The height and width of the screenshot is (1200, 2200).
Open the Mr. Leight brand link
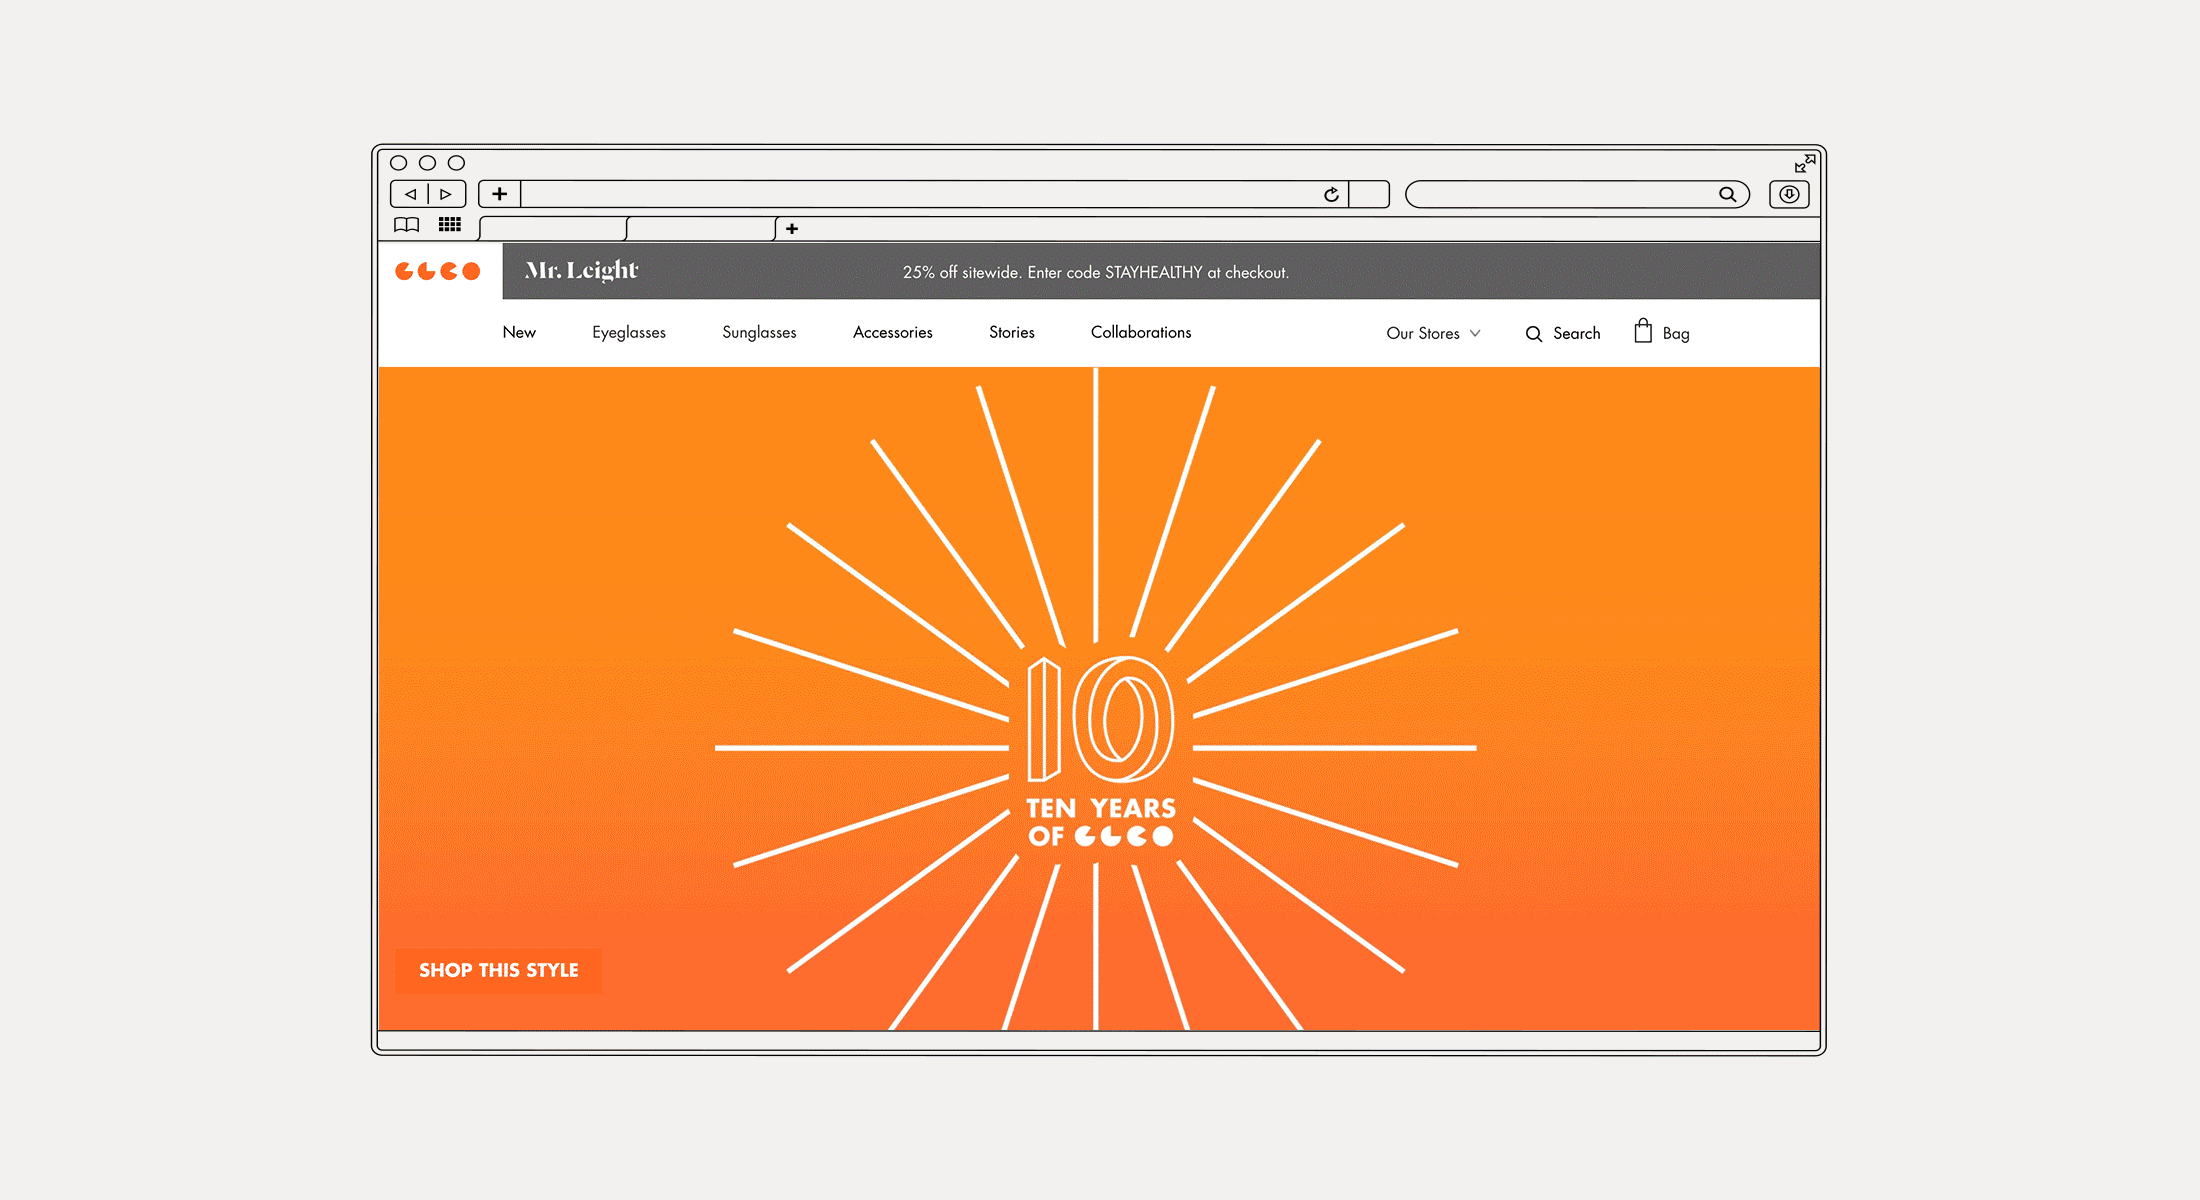582,270
